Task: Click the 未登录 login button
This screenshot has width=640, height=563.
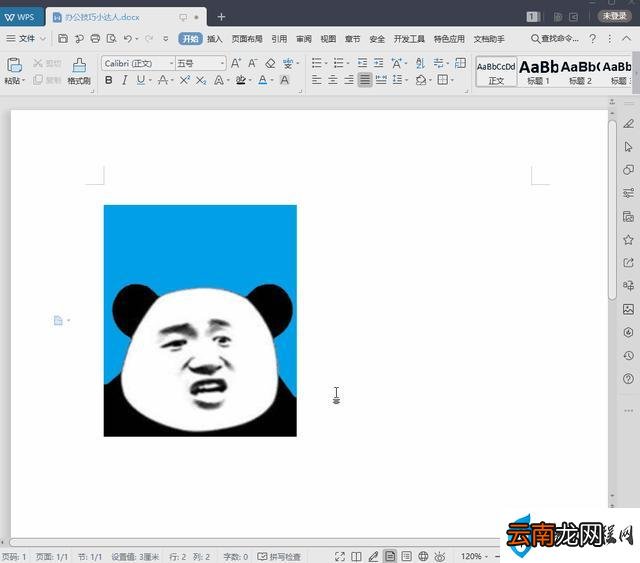Action: [x=615, y=16]
